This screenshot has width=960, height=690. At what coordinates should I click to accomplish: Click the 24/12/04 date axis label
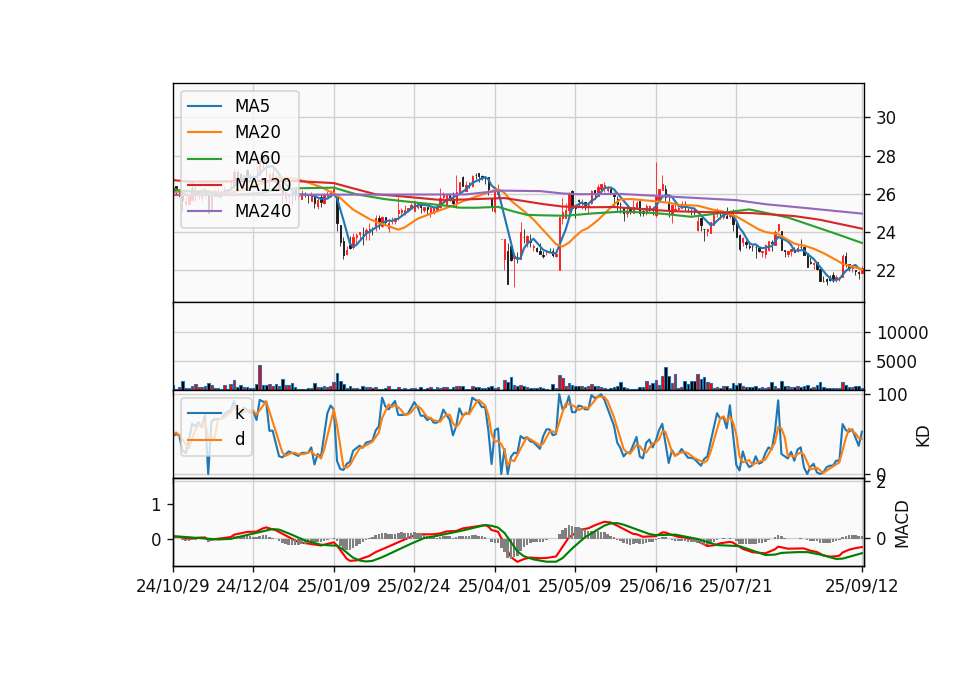coord(253,586)
